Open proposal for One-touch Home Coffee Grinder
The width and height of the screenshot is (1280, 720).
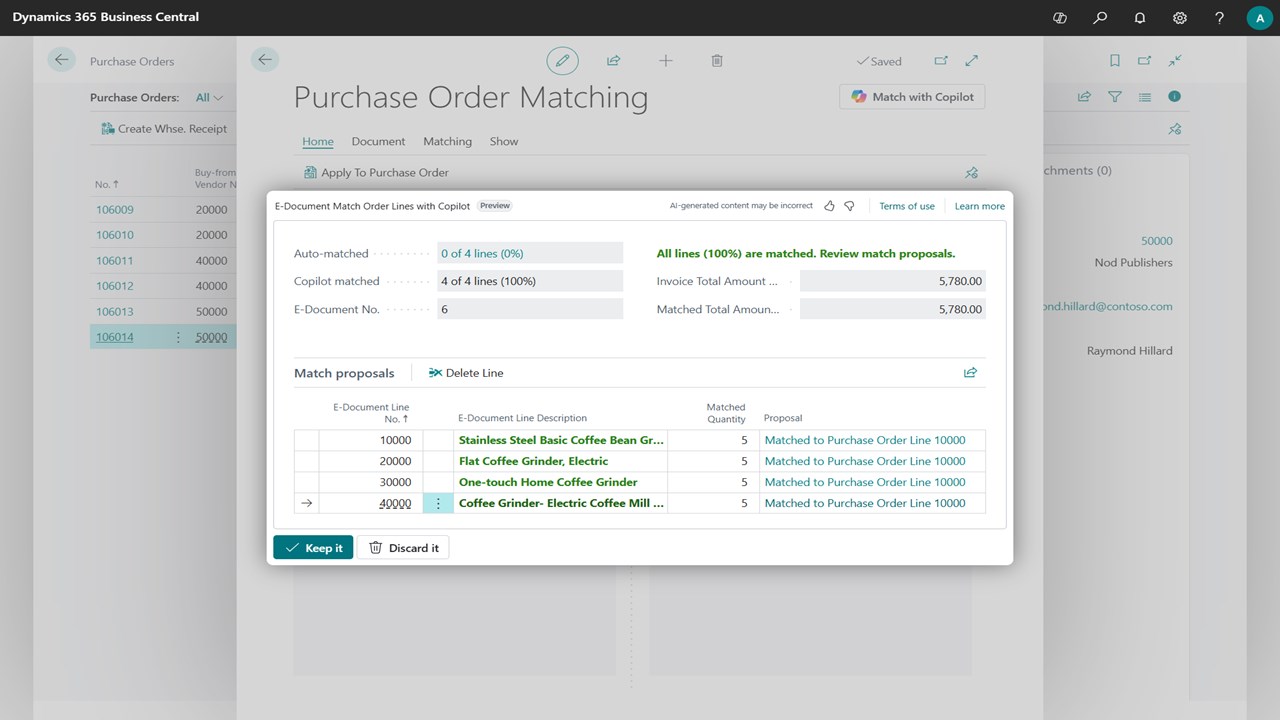[x=865, y=482]
